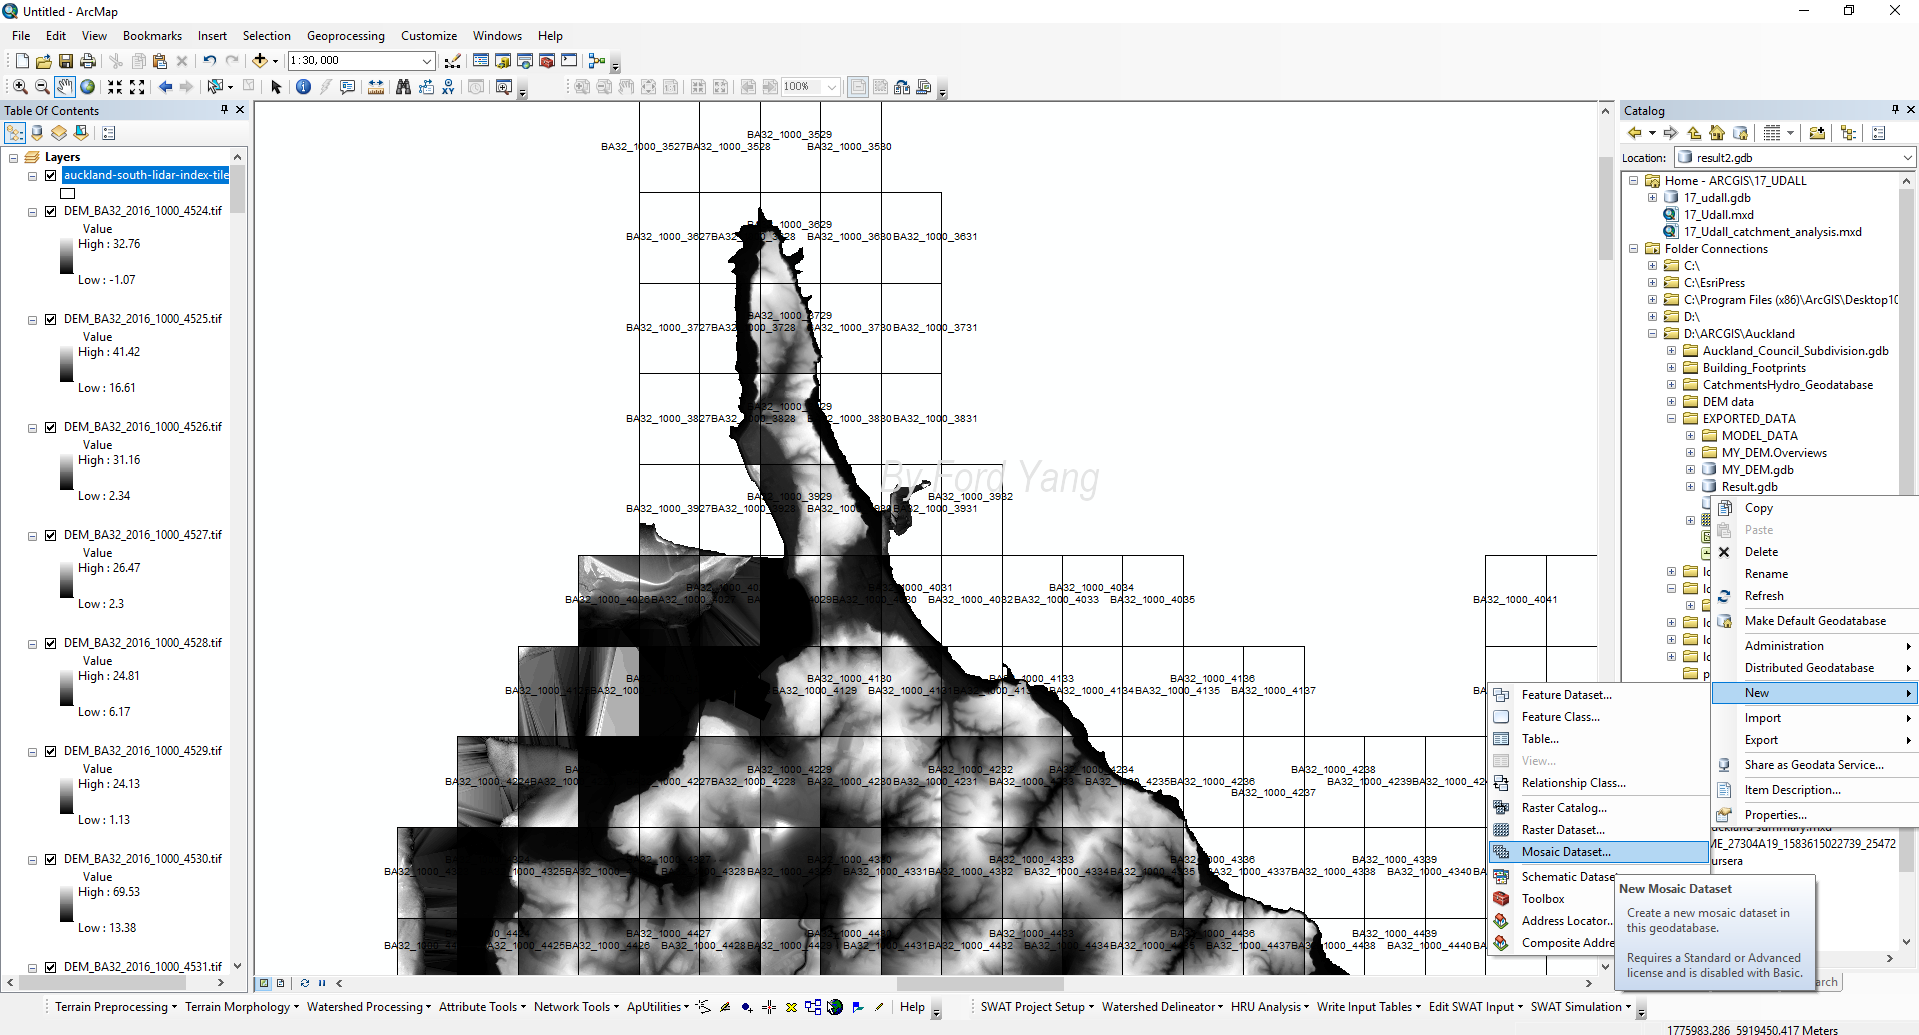Click the Full Extent globe icon

click(88, 87)
